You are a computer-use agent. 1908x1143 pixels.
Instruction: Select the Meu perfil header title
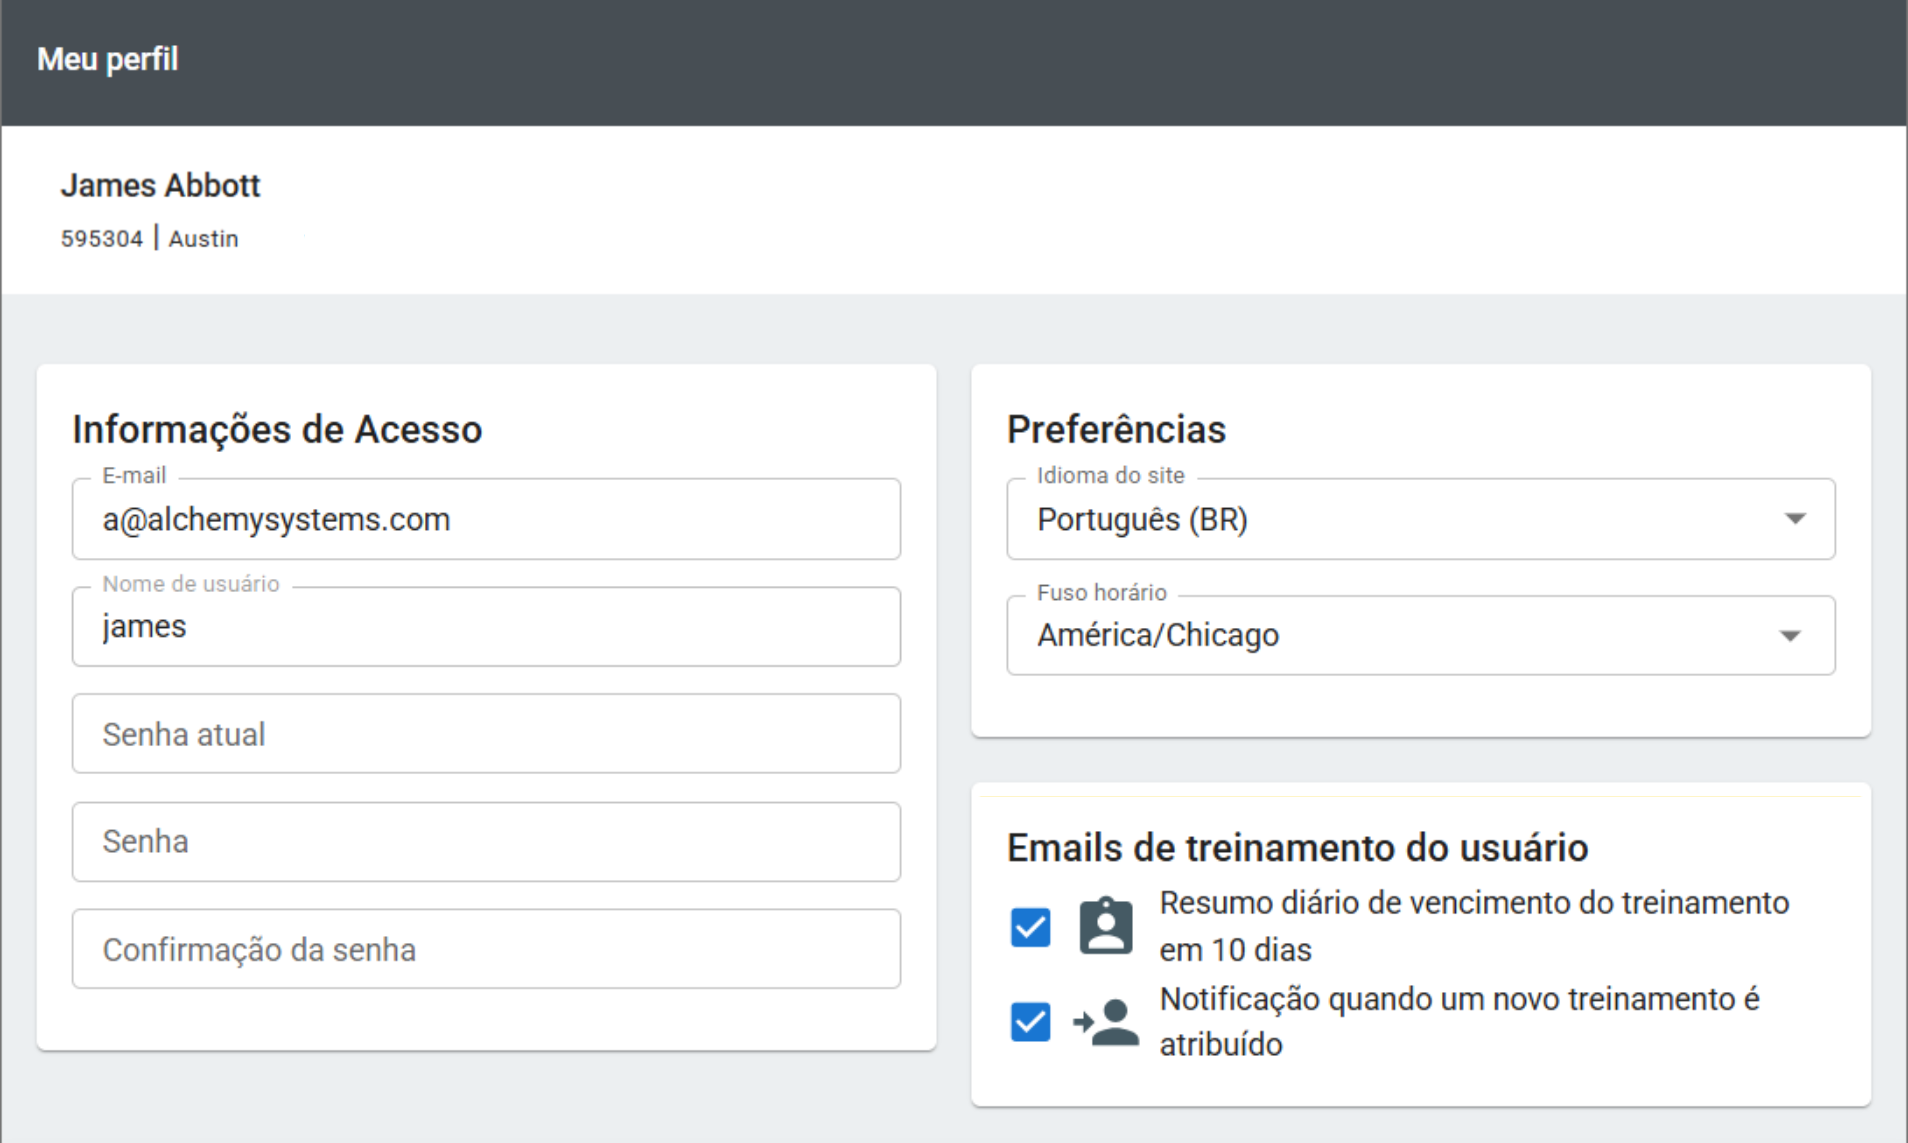[107, 59]
